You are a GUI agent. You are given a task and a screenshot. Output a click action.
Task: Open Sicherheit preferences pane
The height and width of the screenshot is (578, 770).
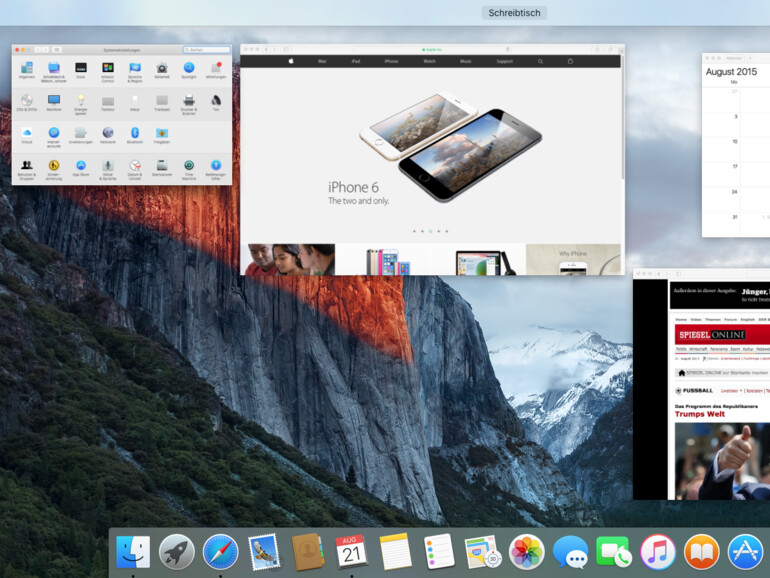click(x=162, y=70)
